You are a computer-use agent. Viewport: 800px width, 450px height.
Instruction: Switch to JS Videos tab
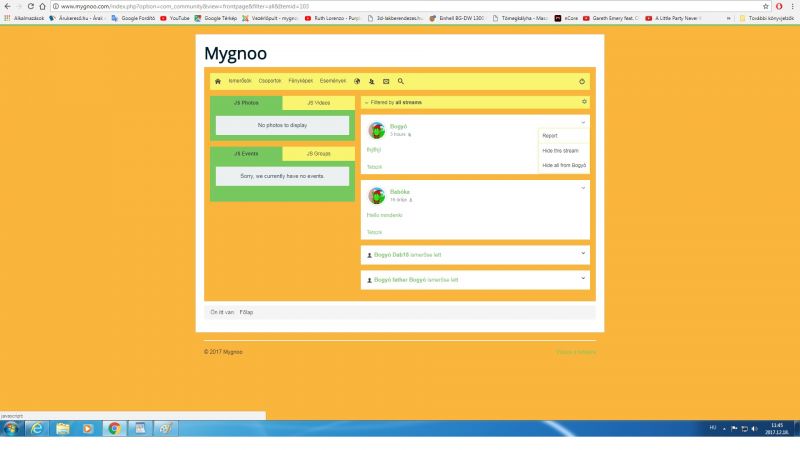[318, 103]
